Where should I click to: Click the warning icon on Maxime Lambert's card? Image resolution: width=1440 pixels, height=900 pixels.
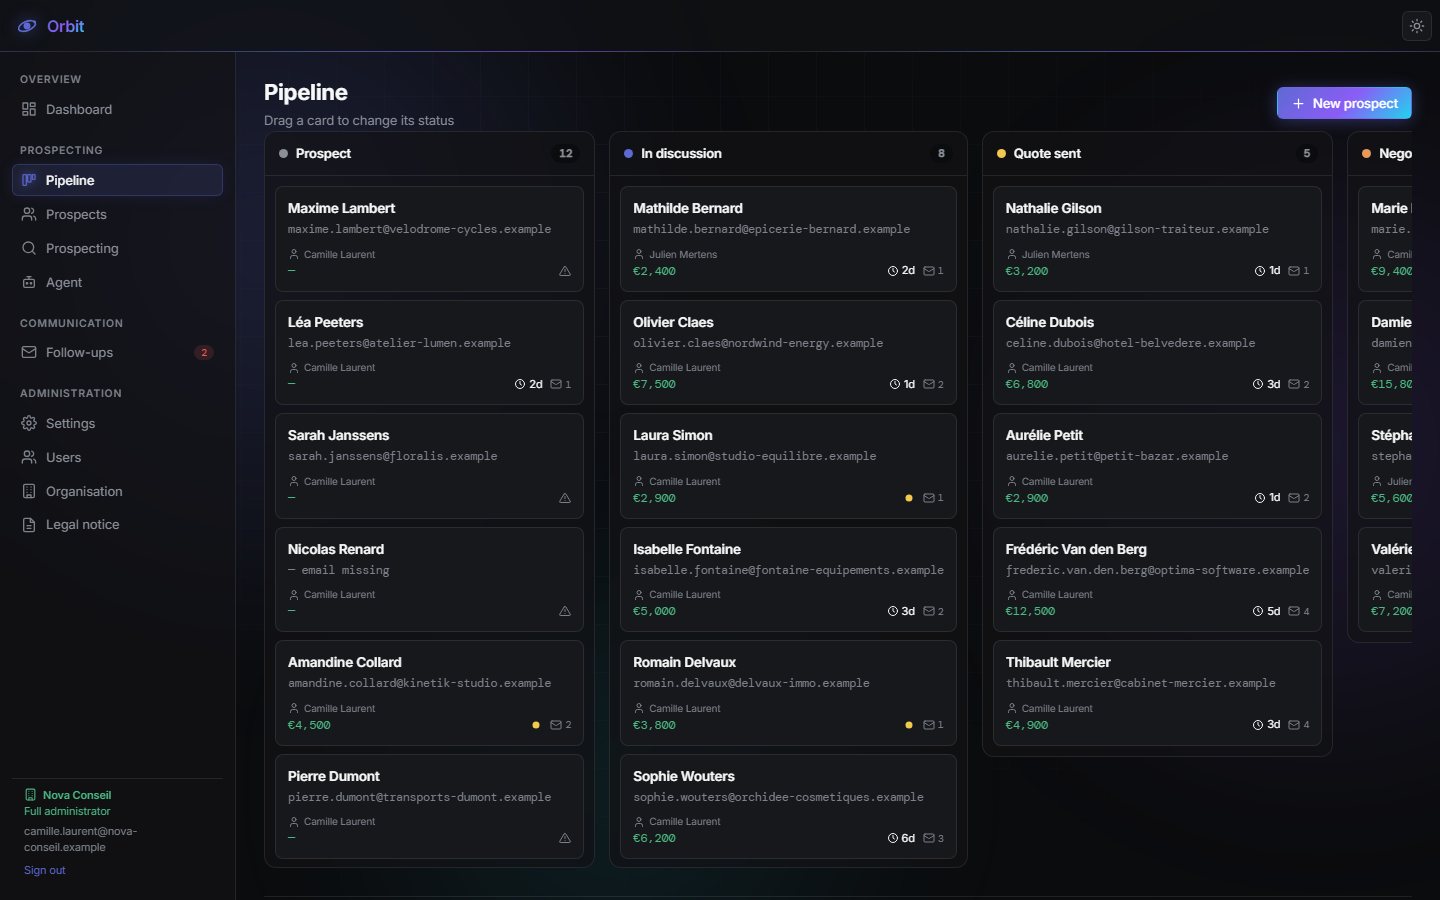pyautogui.click(x=565, y=271)
